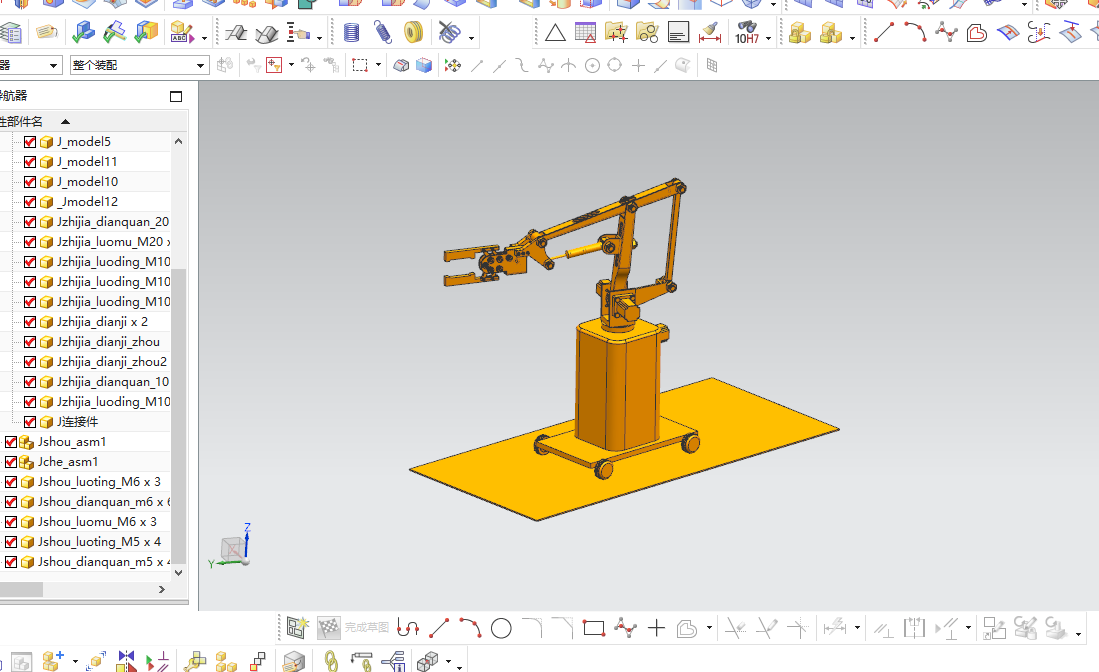Select Jzhijia_dianji_zhou in the assembly tree

coord(108,342)
